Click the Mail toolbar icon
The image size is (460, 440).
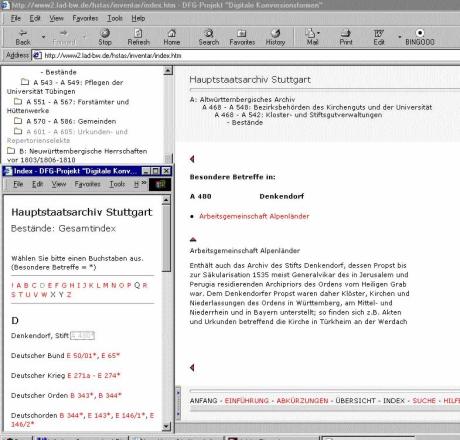(x=311, y=37)
